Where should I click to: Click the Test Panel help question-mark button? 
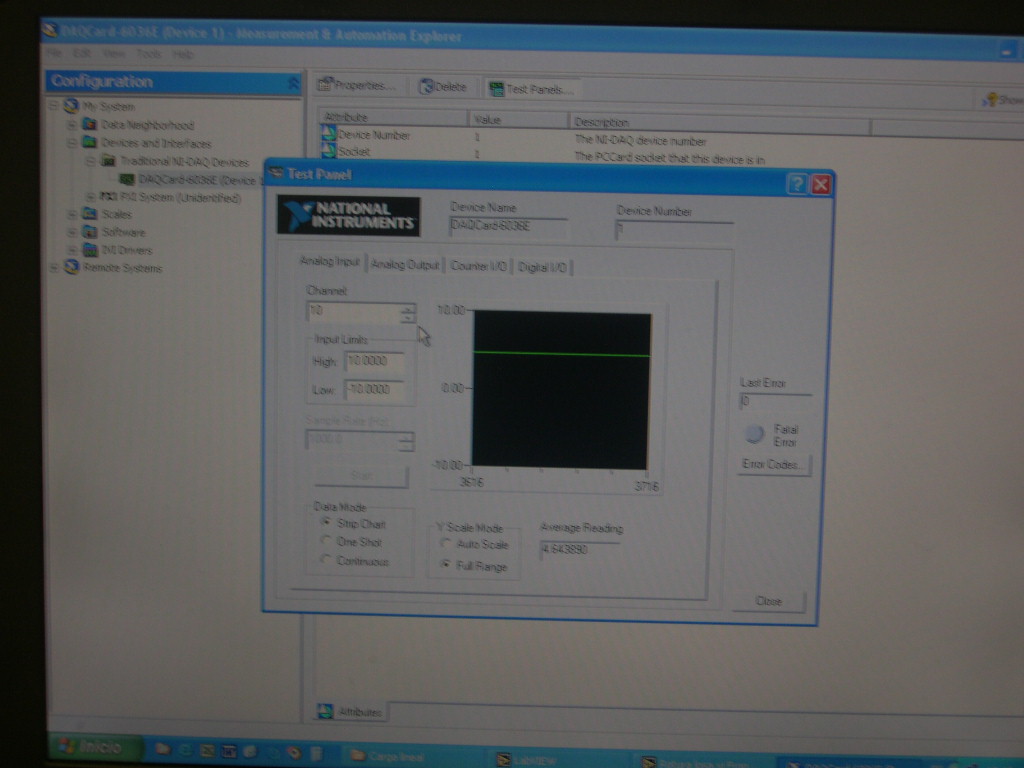797,184
